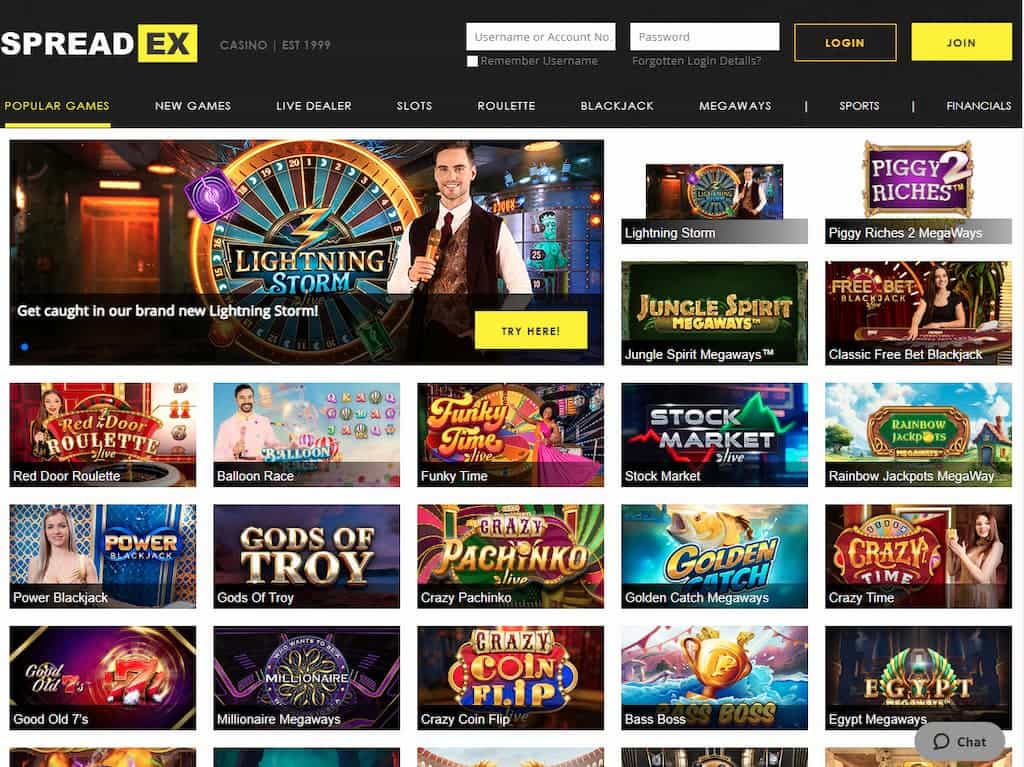Screen dimensions: 1024x767
Task: Enable the Remember Username checkbox
Action: point(473,61)
